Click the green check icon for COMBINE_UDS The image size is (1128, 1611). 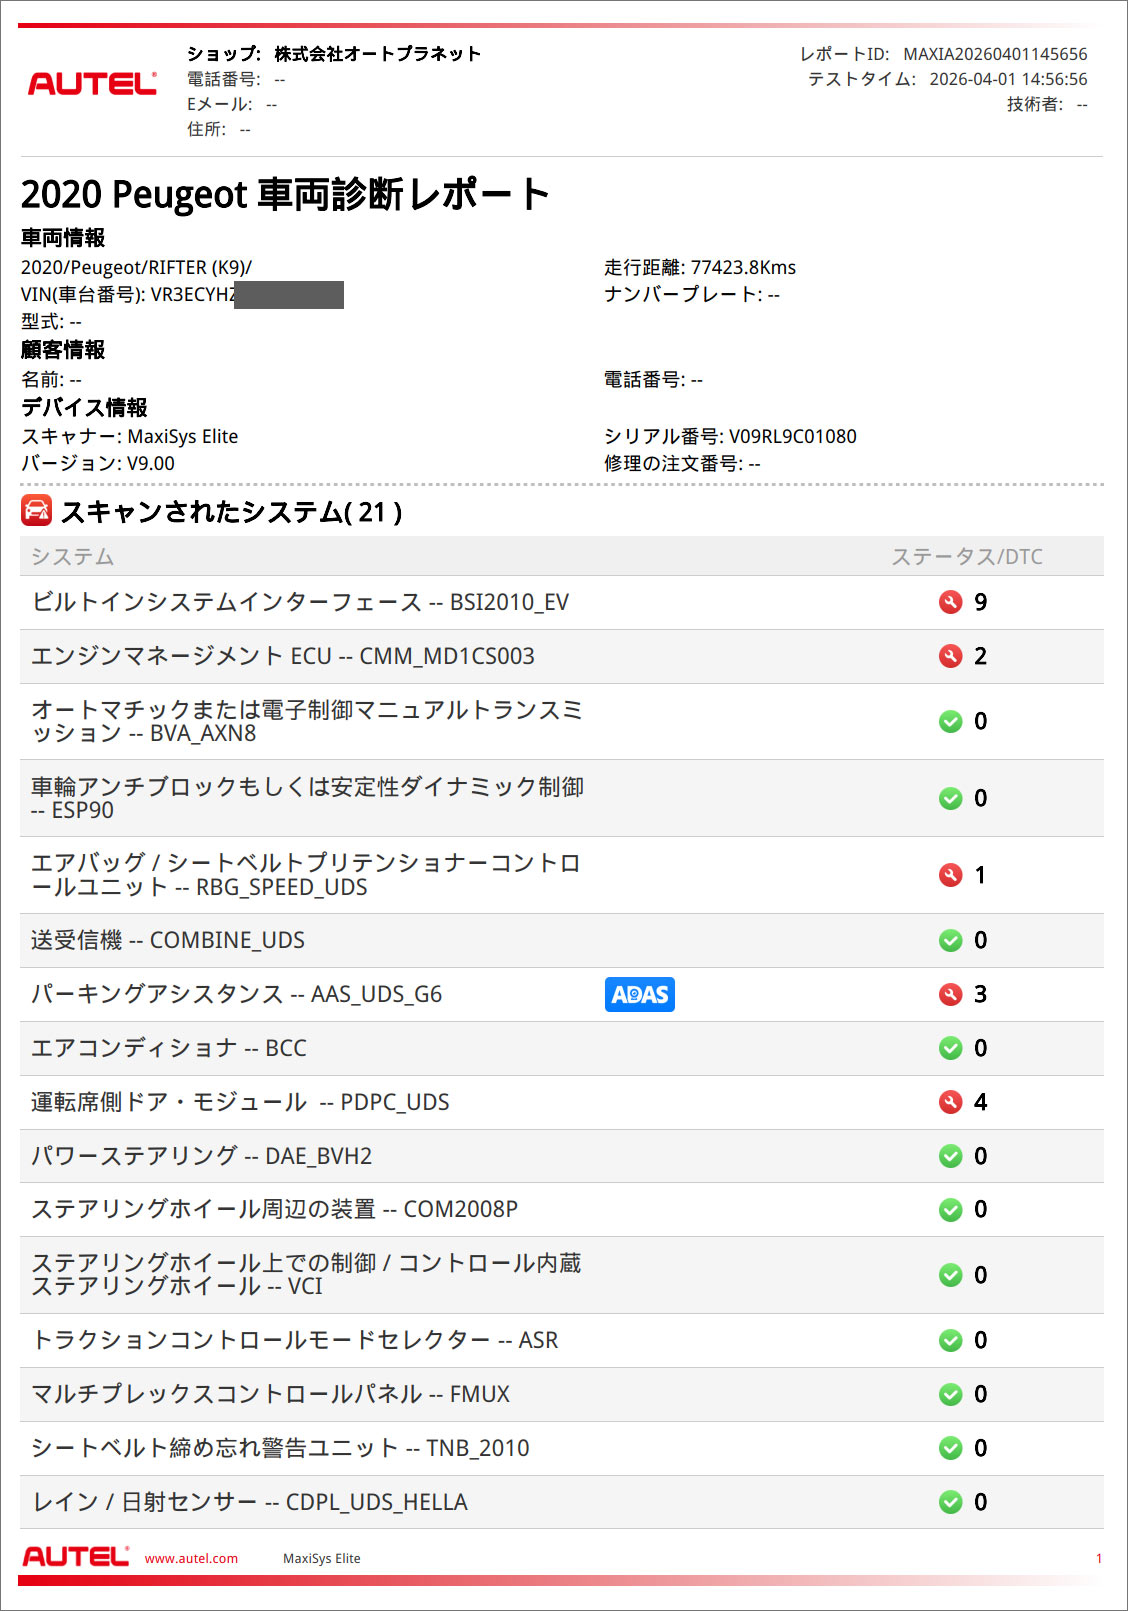pyautogui.click(x=950, y=940)
